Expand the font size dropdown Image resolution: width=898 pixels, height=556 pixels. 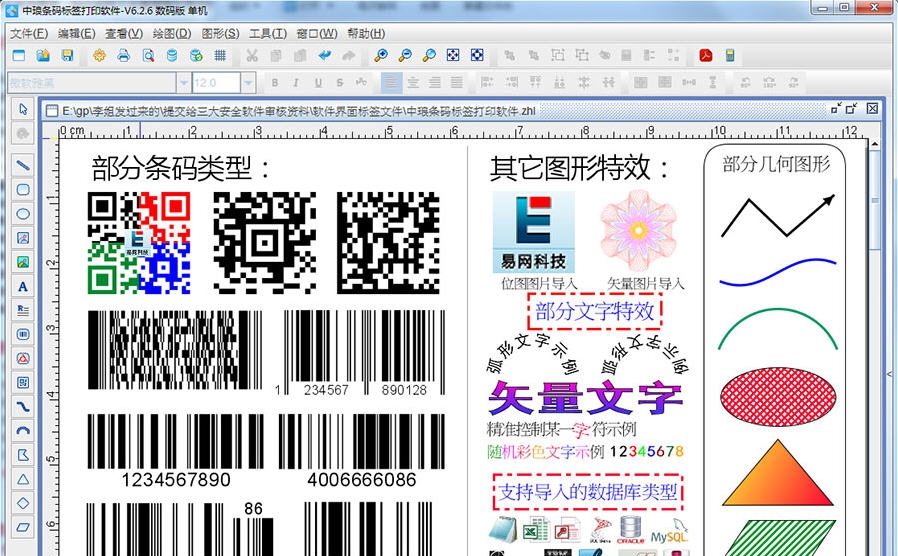[x=248, y=83]
